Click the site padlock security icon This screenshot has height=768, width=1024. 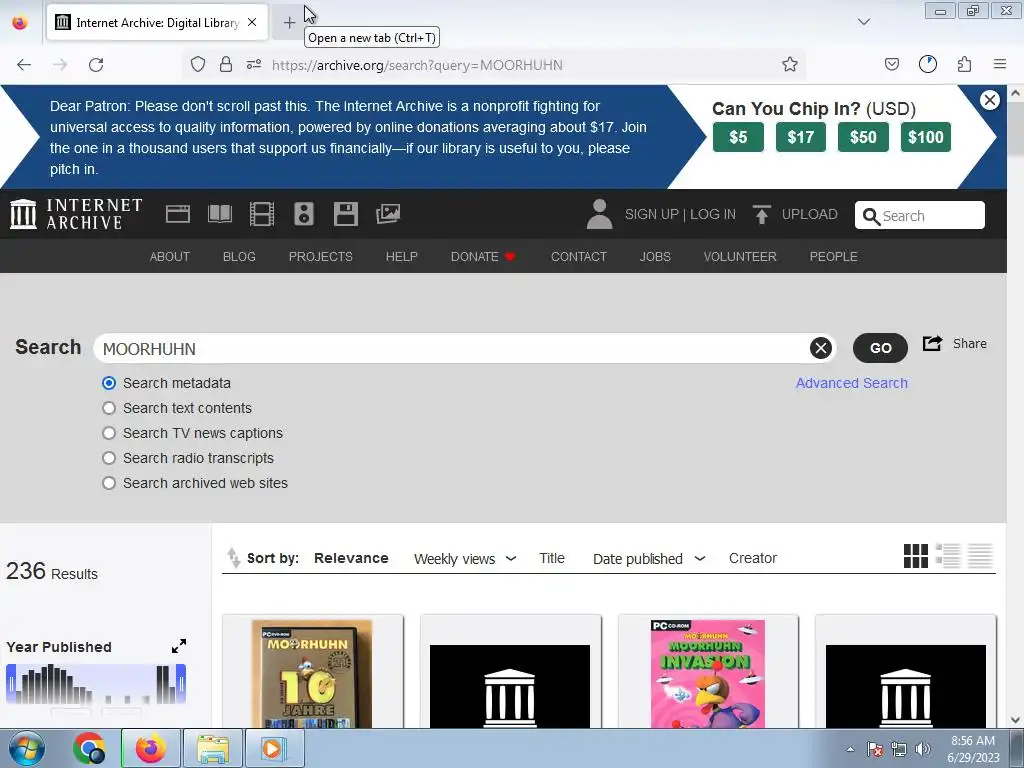226,65
